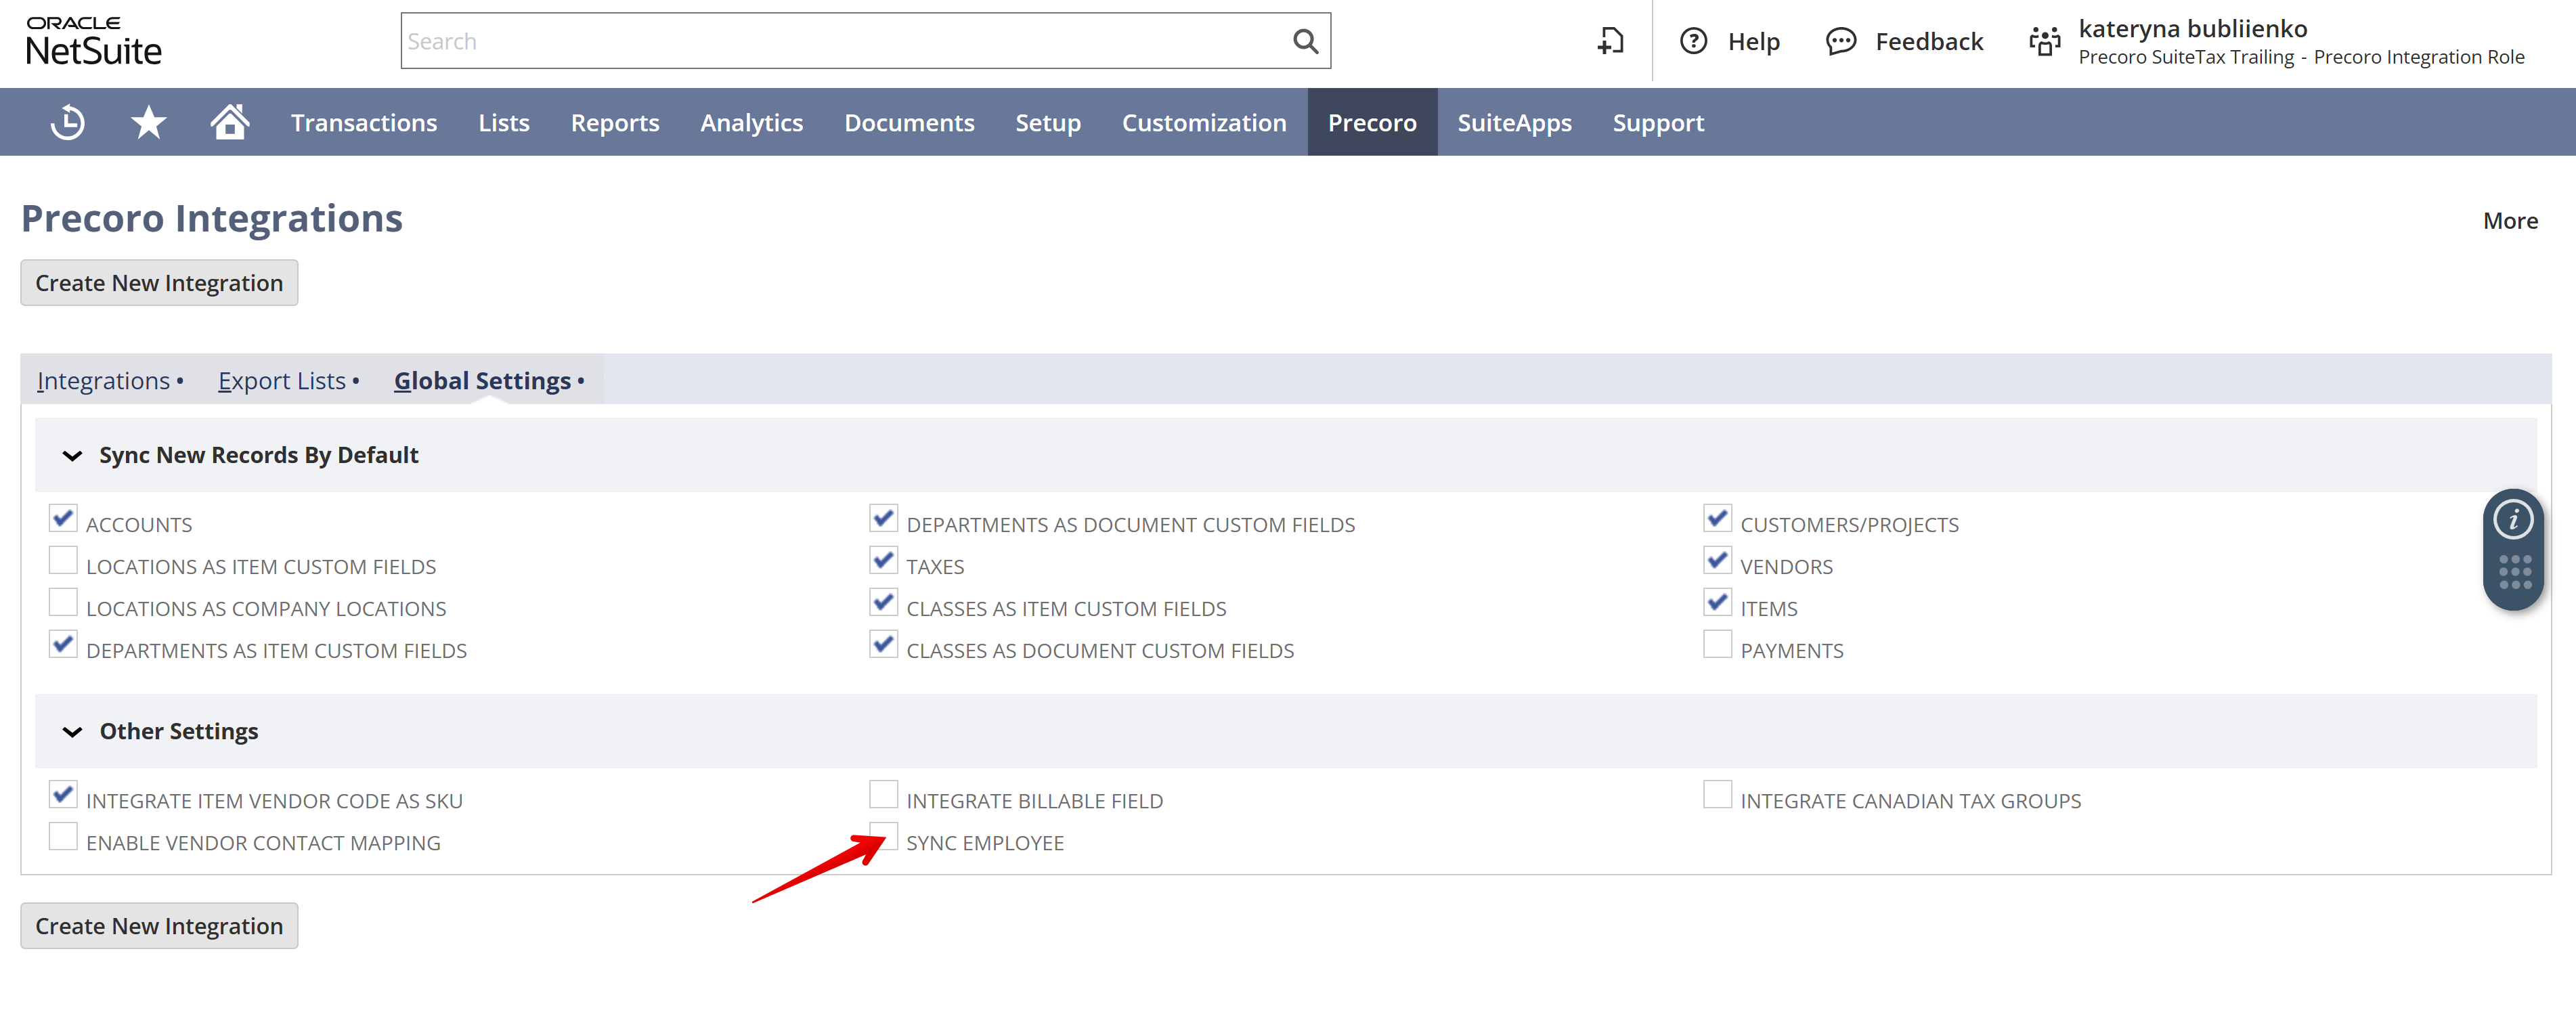The width and height of the screenshot is (2576, 1029).
Task: Enable the Payments checkbox
Action: click(x=1717, y=644)
